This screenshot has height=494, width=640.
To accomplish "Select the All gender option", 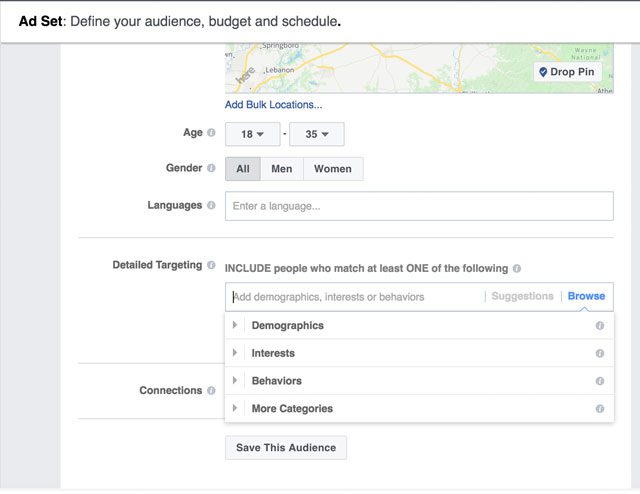I will coord(243,169).
